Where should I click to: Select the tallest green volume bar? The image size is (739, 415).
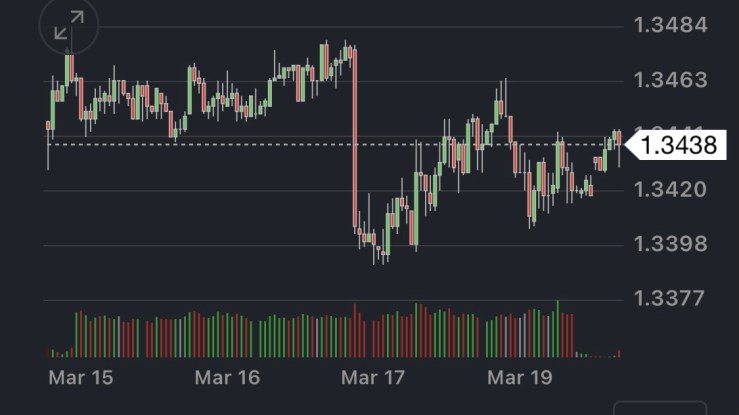pyautogui.click(x=558, y=328)
